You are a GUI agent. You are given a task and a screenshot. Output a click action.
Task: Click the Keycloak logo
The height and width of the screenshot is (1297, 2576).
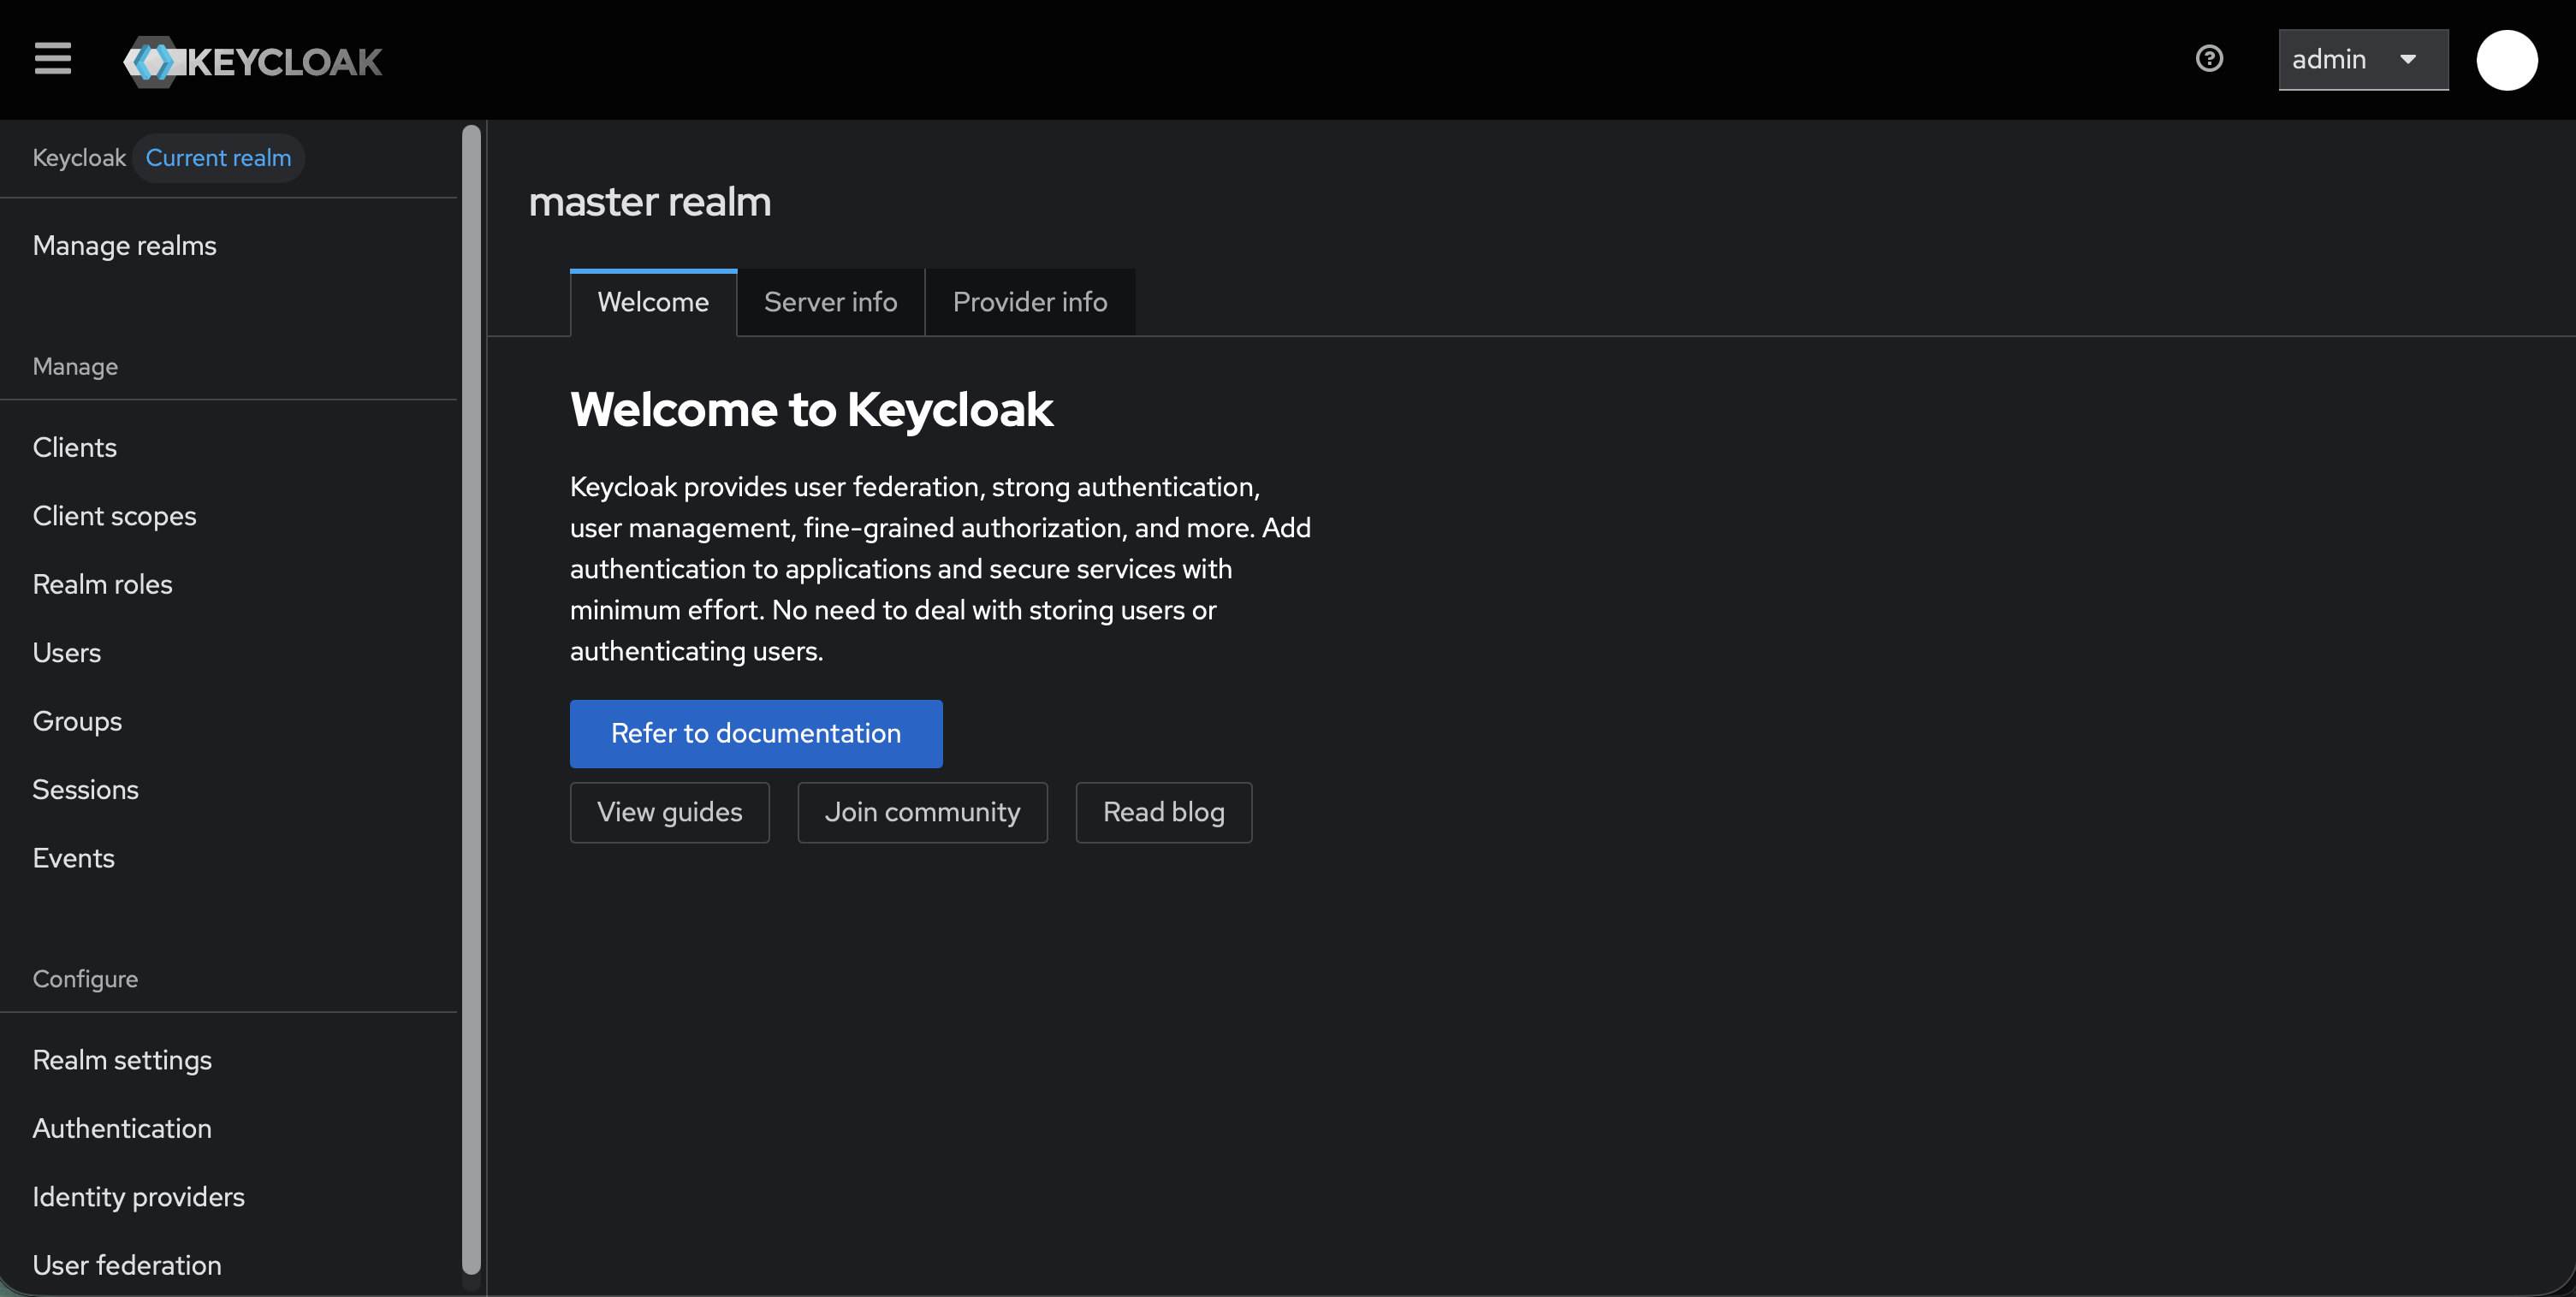tap(252, 61)
